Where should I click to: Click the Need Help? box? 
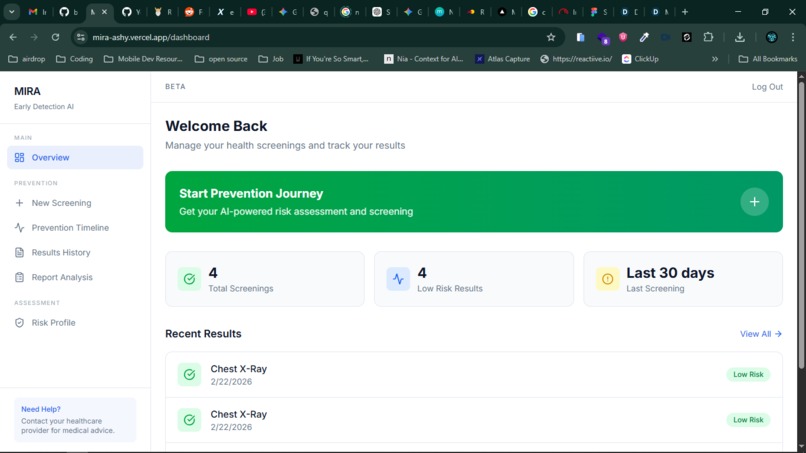pyautogui.click(x=75, y=420)
